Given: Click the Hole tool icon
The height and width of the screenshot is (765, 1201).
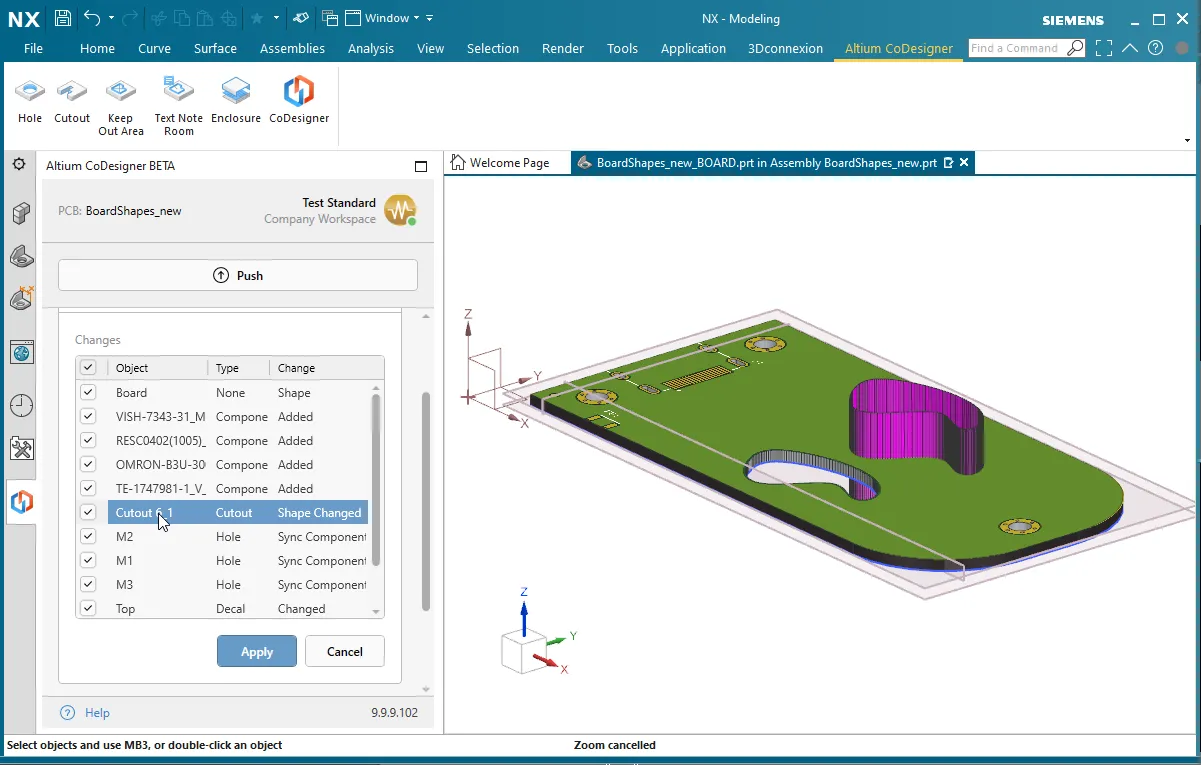Looking at the screenshot, I should [30, 92].
